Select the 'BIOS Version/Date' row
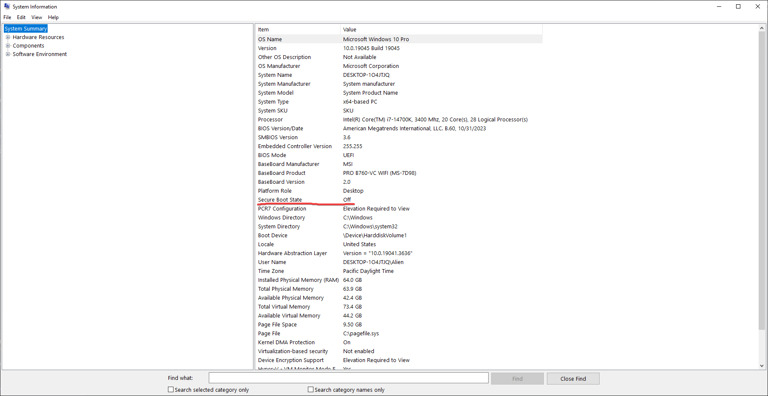The image size is (768, 396). (399, 128)
